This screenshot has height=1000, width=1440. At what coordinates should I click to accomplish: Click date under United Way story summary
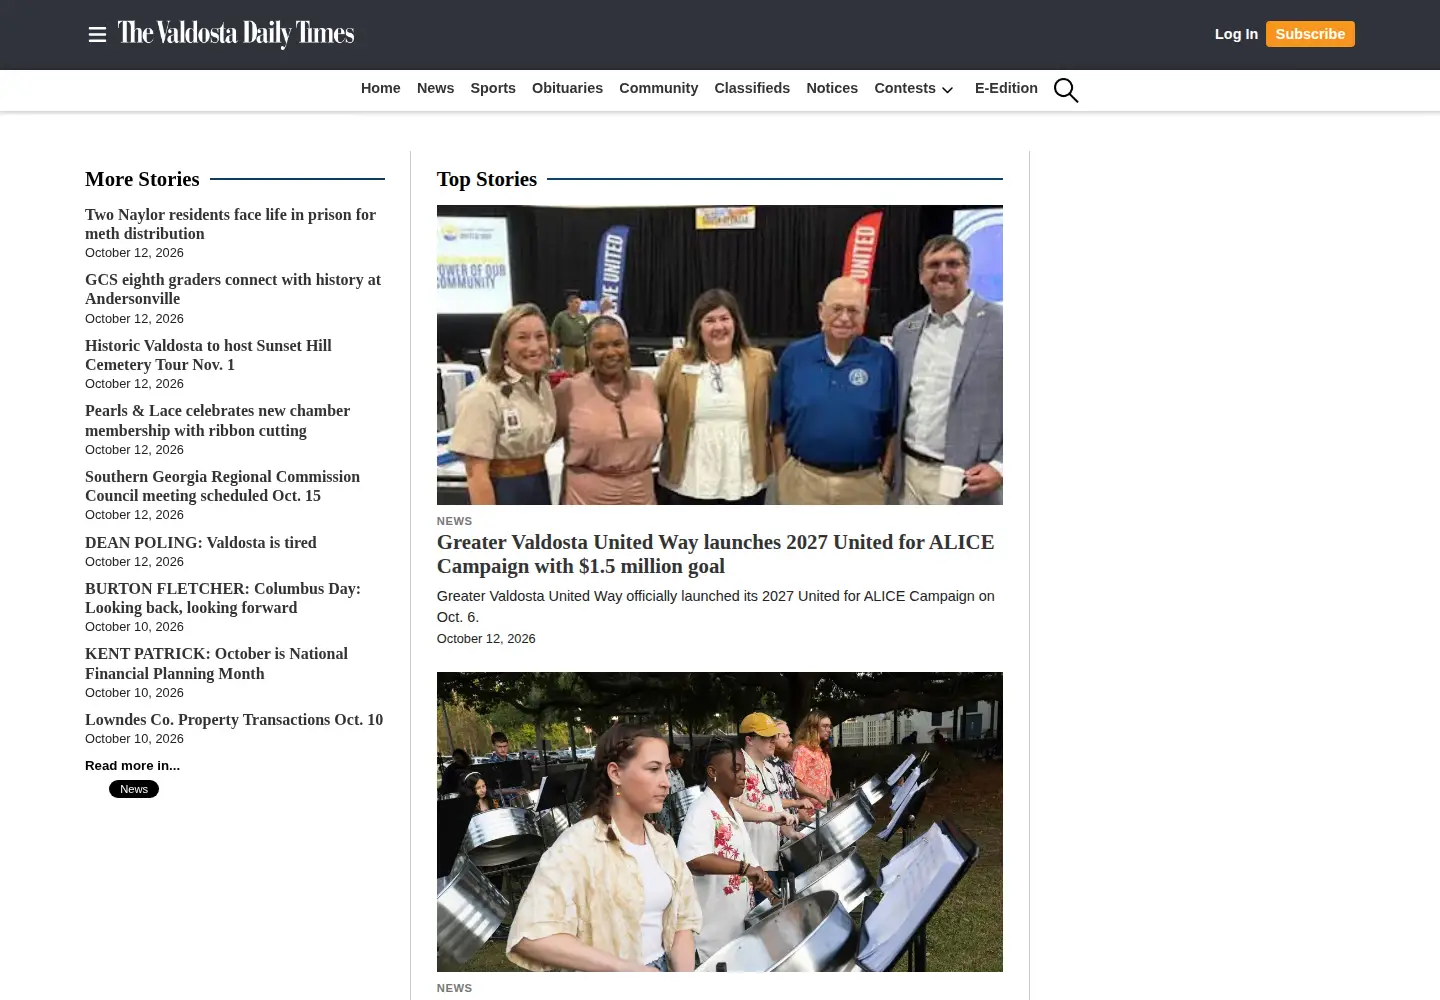coord(486,638)
